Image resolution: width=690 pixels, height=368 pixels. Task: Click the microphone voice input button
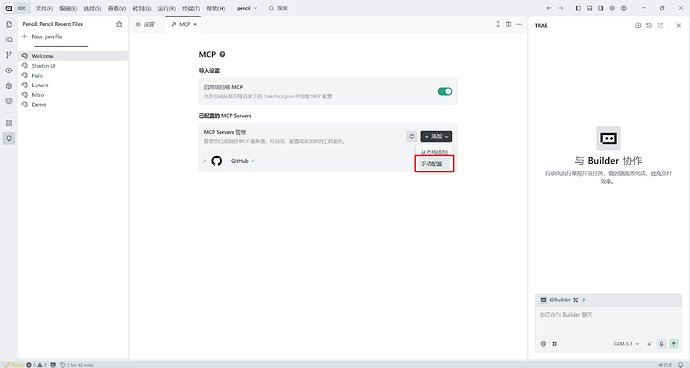click(661, 344)
